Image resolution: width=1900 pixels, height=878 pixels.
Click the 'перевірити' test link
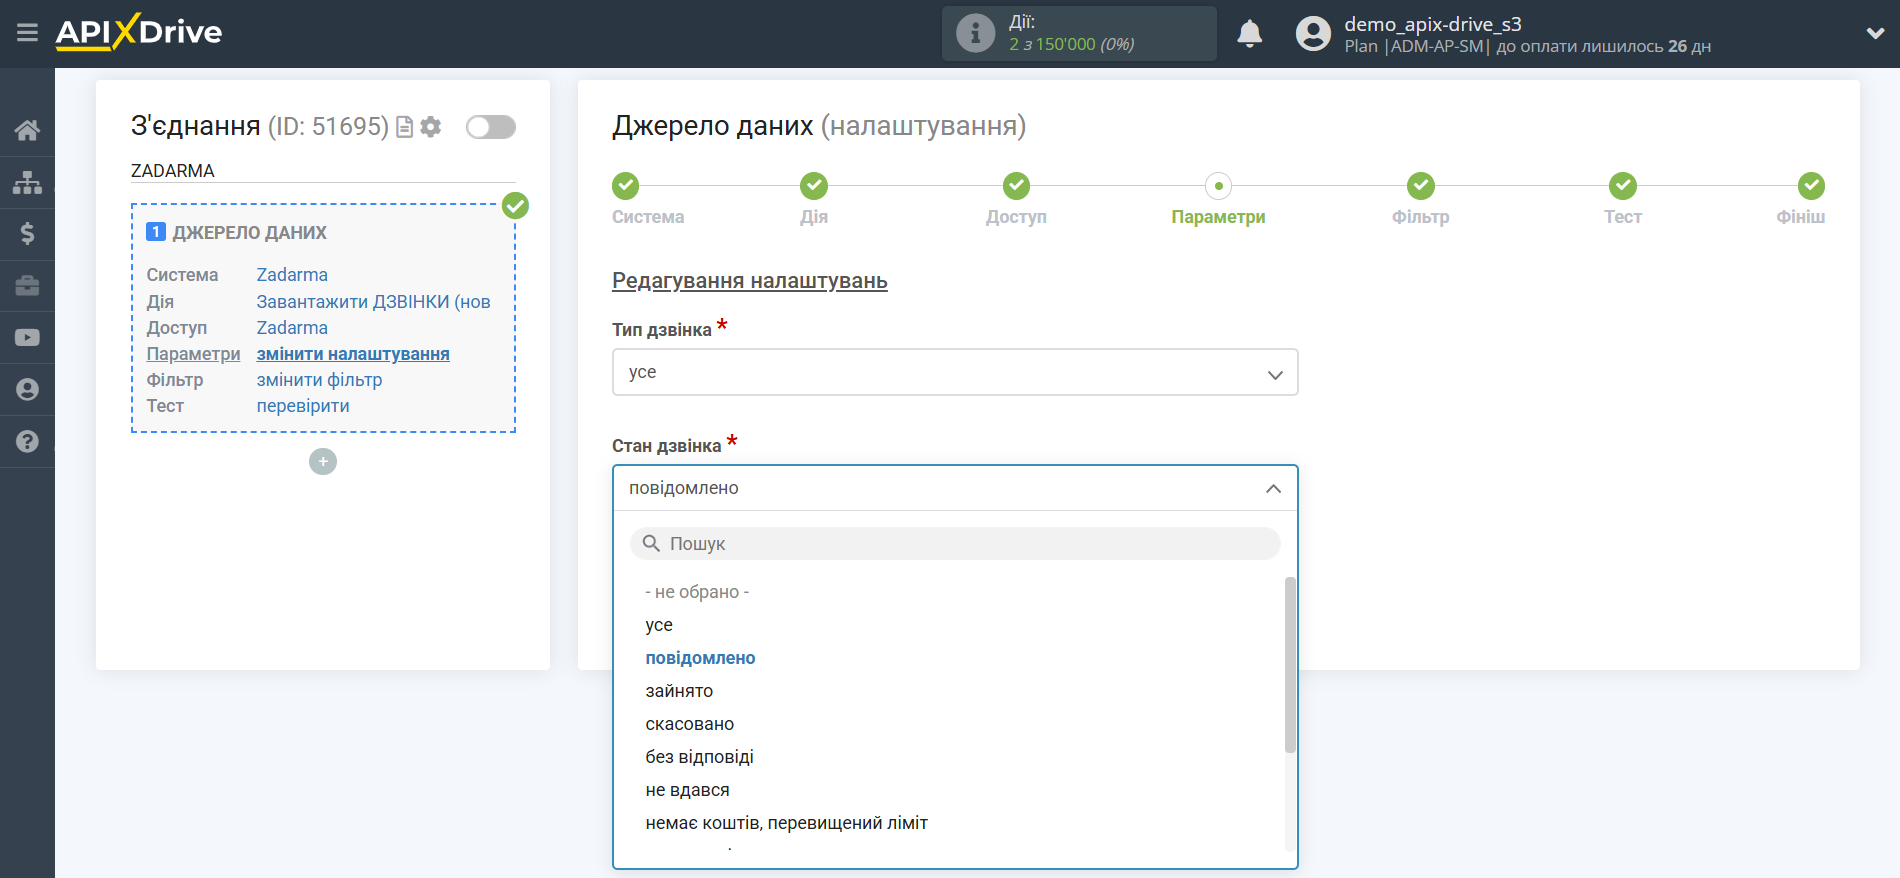(x=303, y=406)
